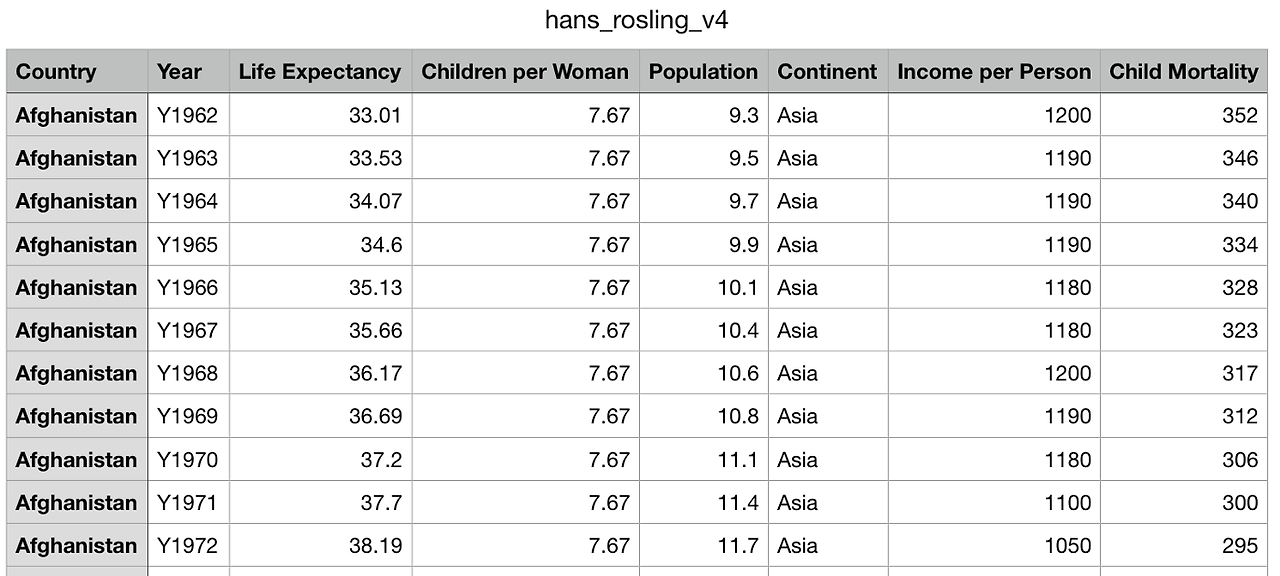The height and width of the screenshot is (576, 1280).
Task: Click the Children per Woman header
Action: point(525,72)
